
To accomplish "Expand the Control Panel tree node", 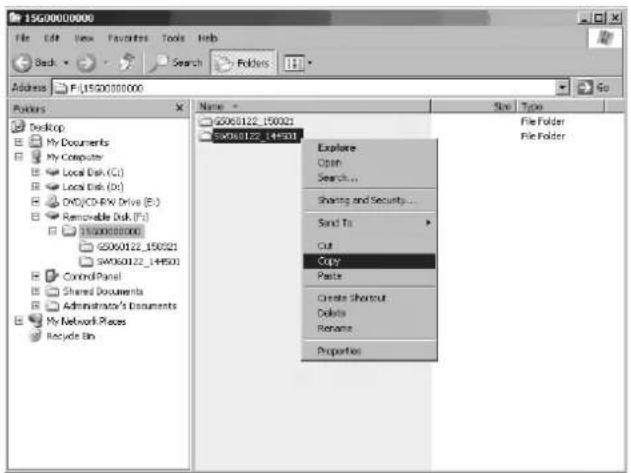I will (36, 276).
